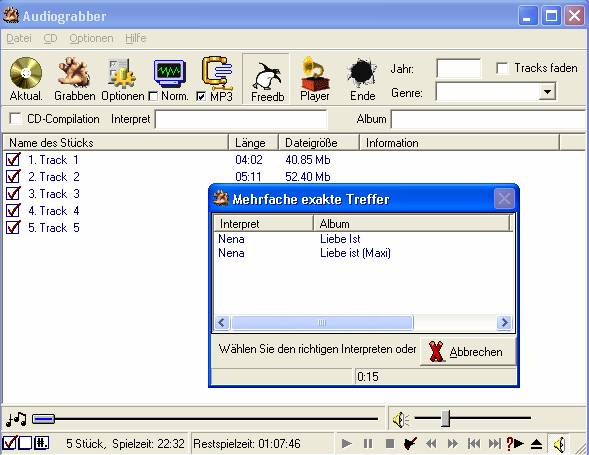Viewport: 589px width, 455px height.
Task: Start ripping with the Grabben hand icon
Action: 74,73
